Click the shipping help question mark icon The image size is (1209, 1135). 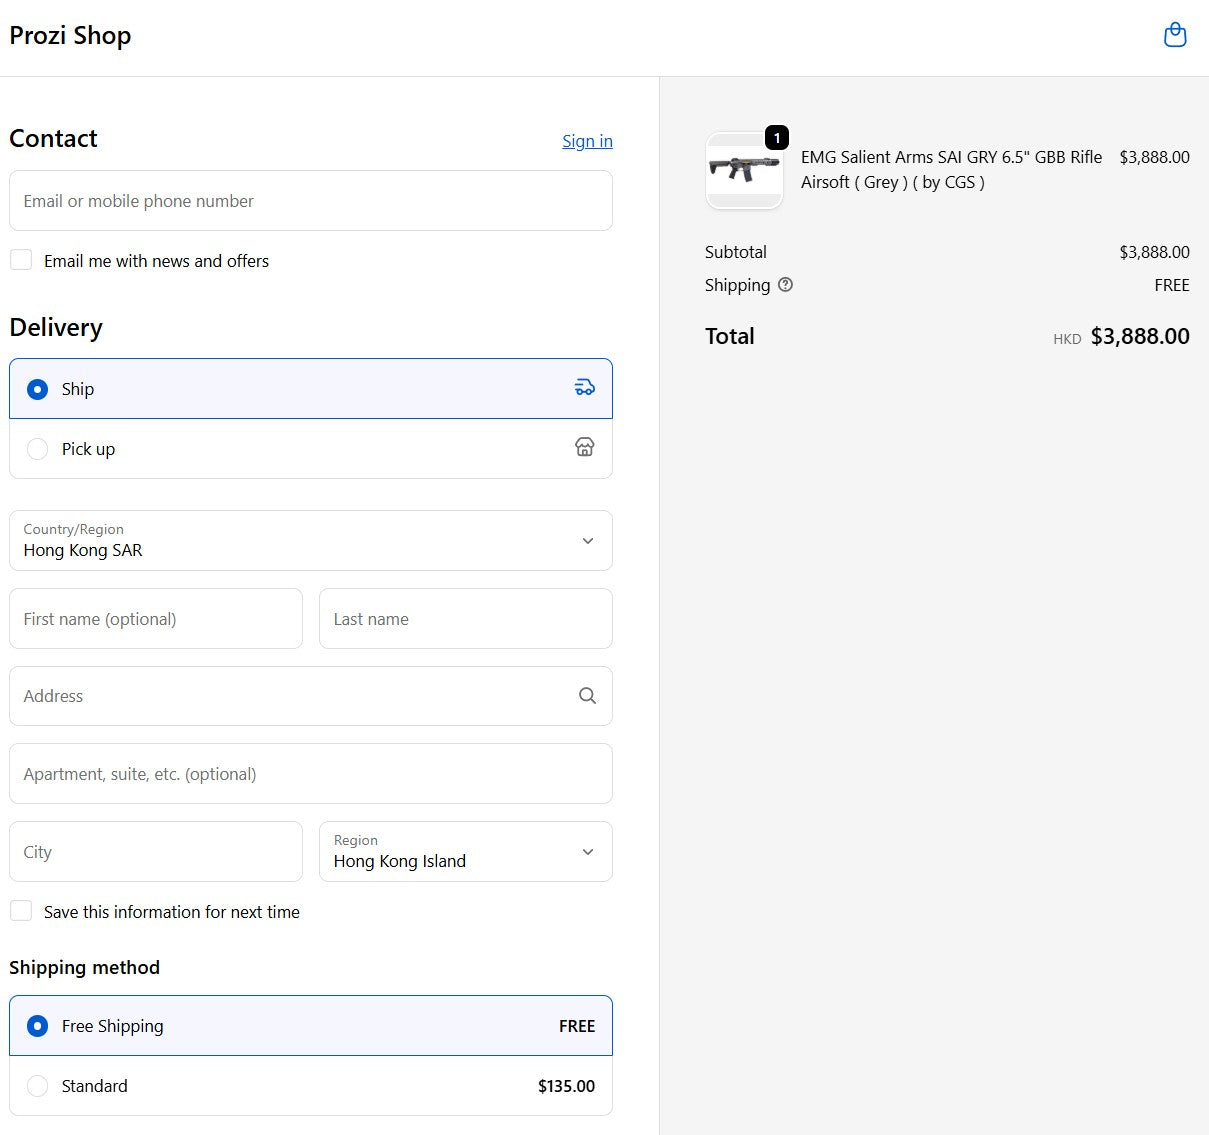pos(785,285)
